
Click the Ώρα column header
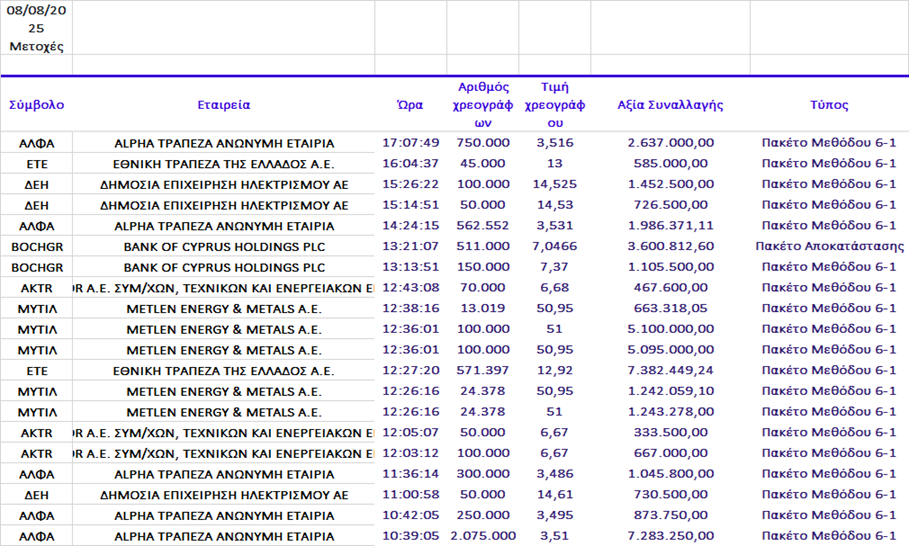click(410, 104)
